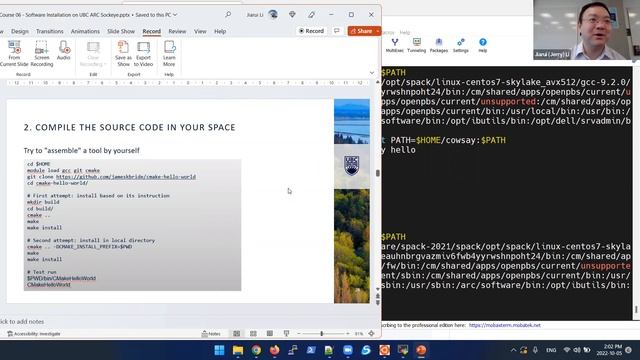640x360 pixels.
Task: Switch to the Animations tab
Action: 85,31
